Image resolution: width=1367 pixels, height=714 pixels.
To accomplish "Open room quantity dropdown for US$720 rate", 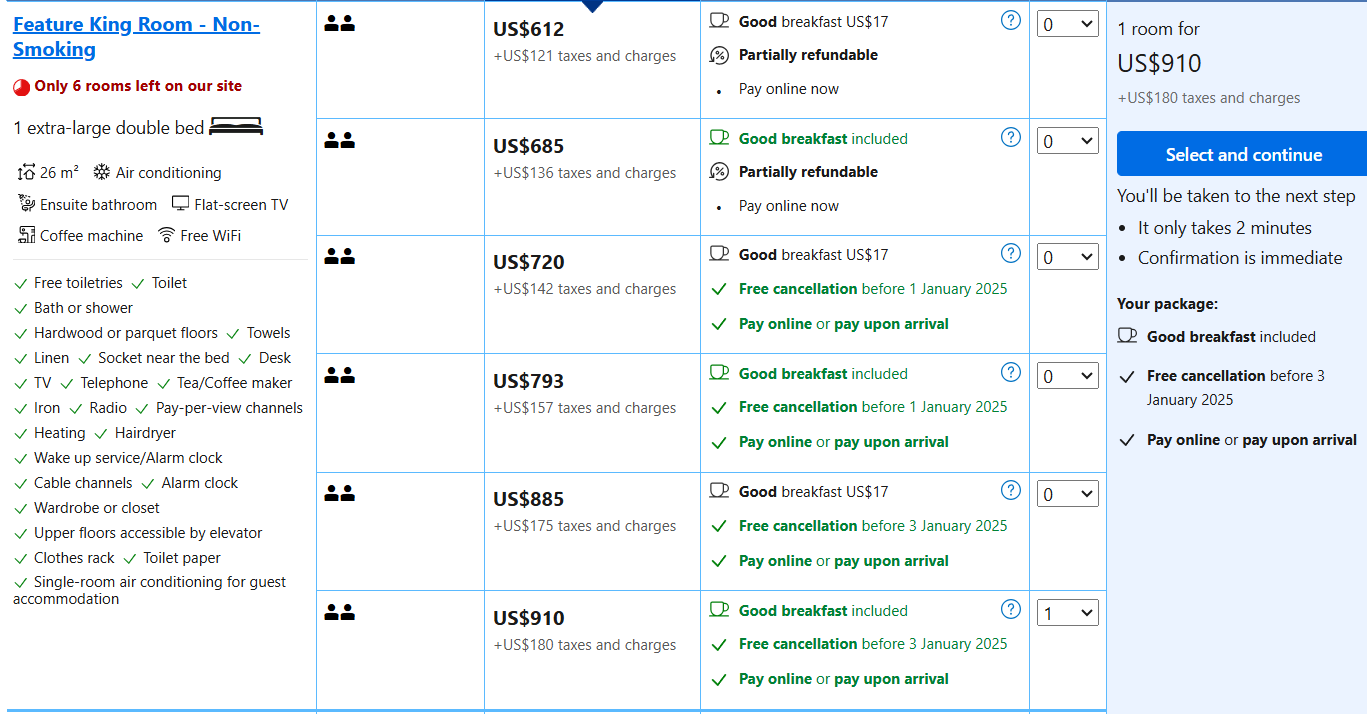I will click(x=1068, y=257).
